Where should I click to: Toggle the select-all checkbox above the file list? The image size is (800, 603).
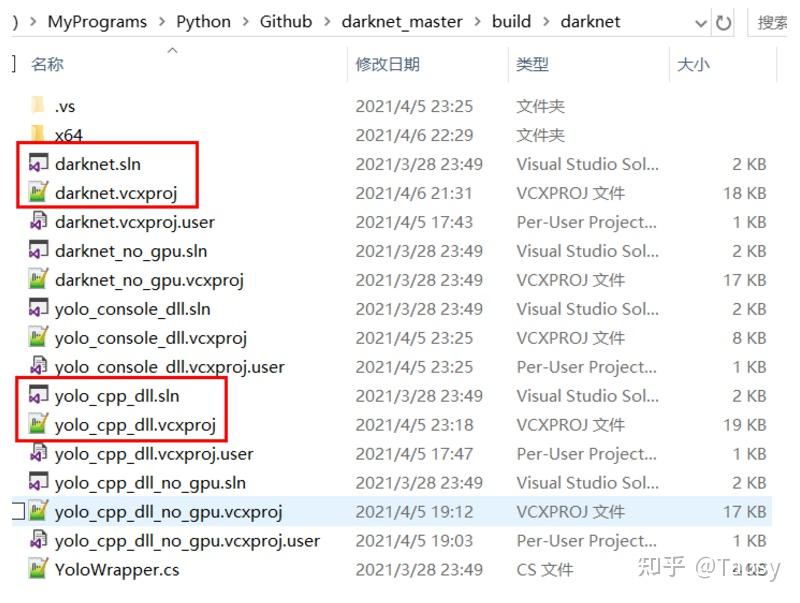(9, 63)
